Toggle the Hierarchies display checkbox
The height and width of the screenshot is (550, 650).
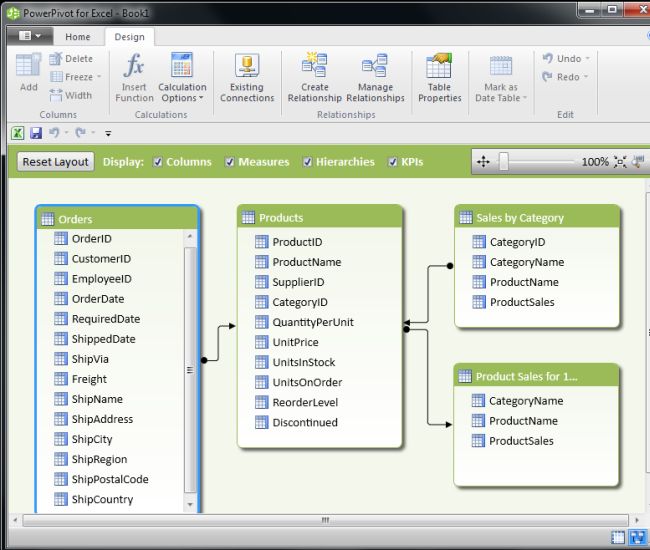tap(307, 162)
